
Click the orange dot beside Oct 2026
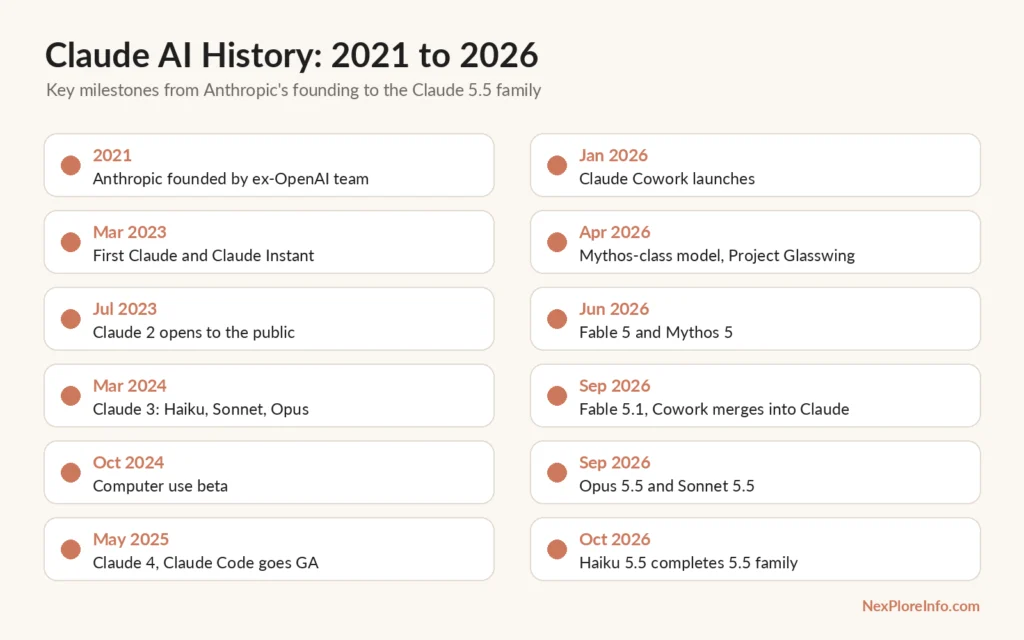coord(557,549)
